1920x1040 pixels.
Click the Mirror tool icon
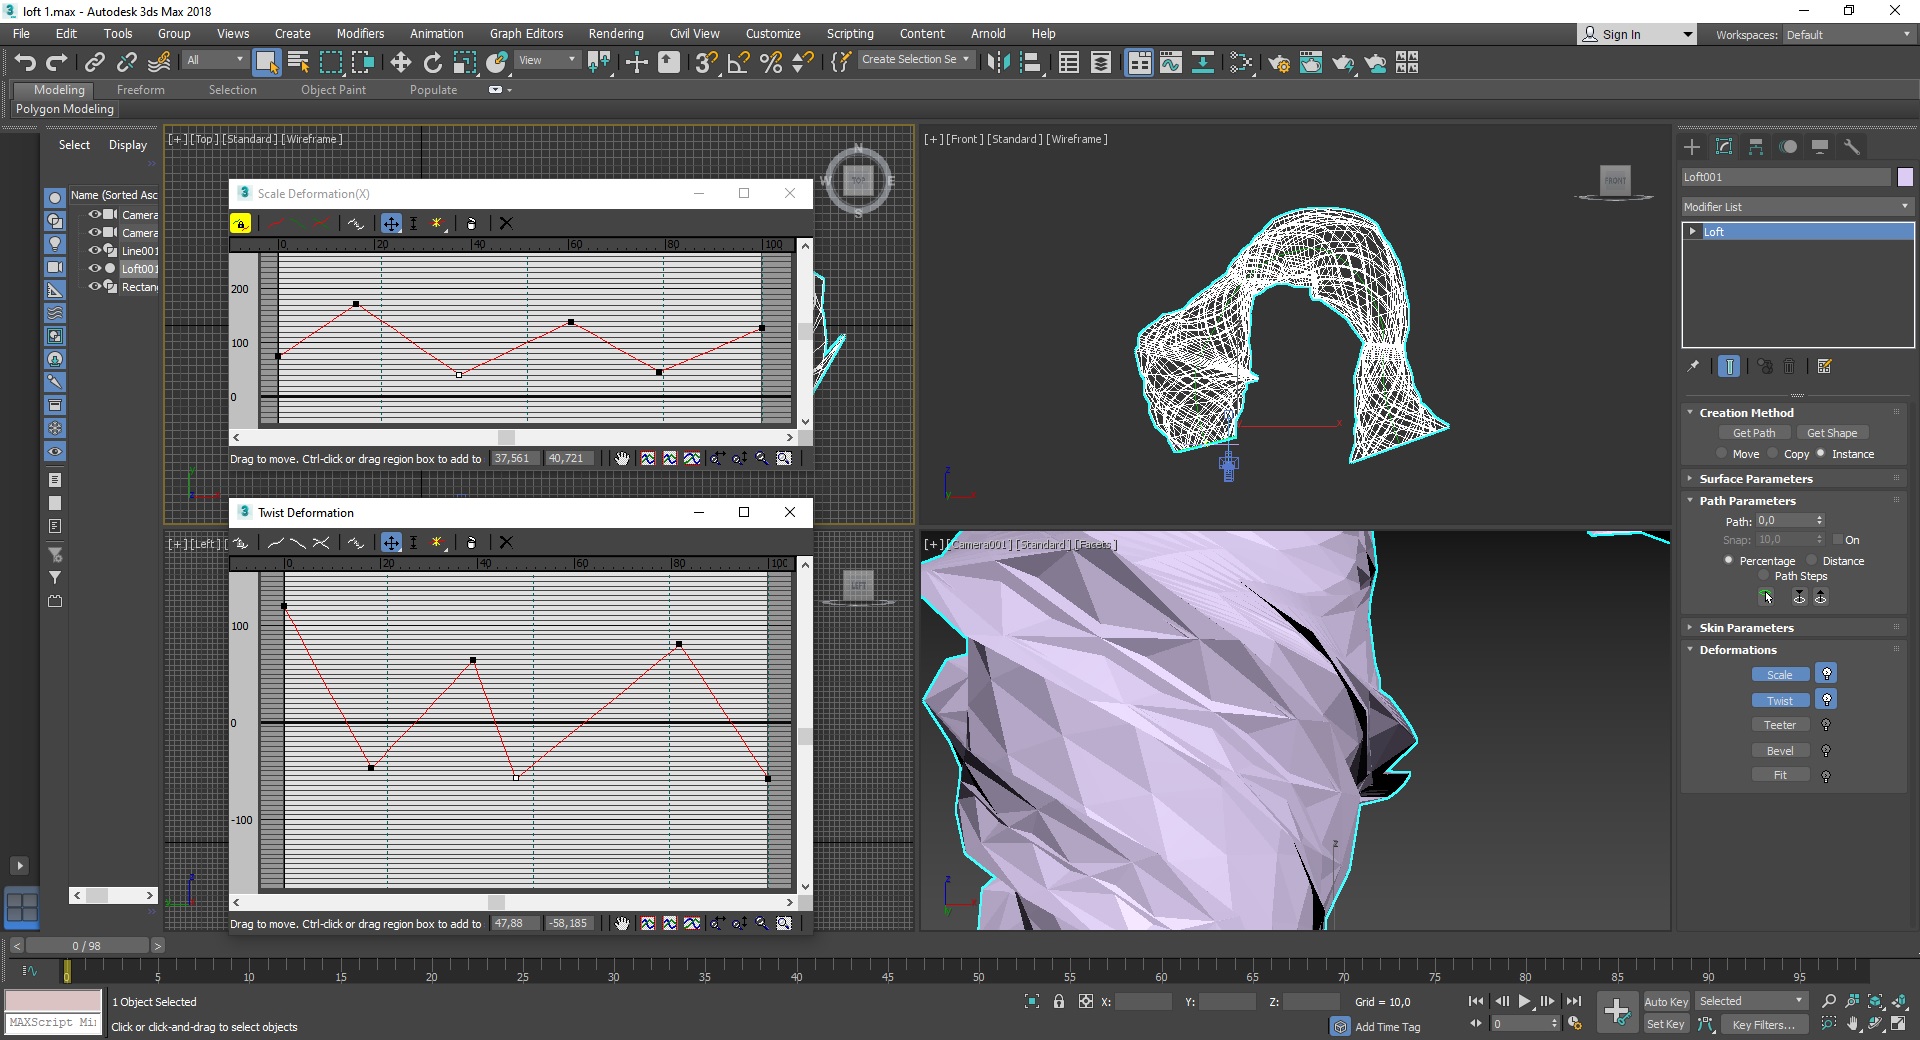997,63
